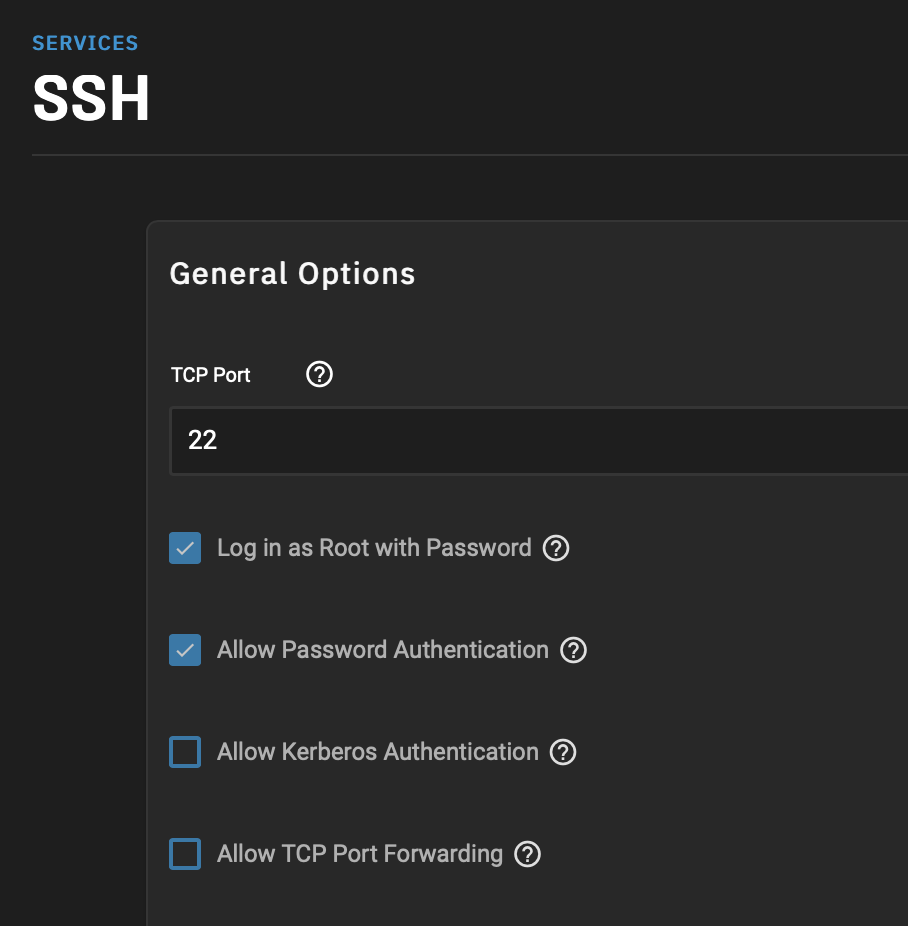The width and height of the screenshot is (908, 926).
Task: Click the Log in as Root with Password label text
Action: point(374,548)
